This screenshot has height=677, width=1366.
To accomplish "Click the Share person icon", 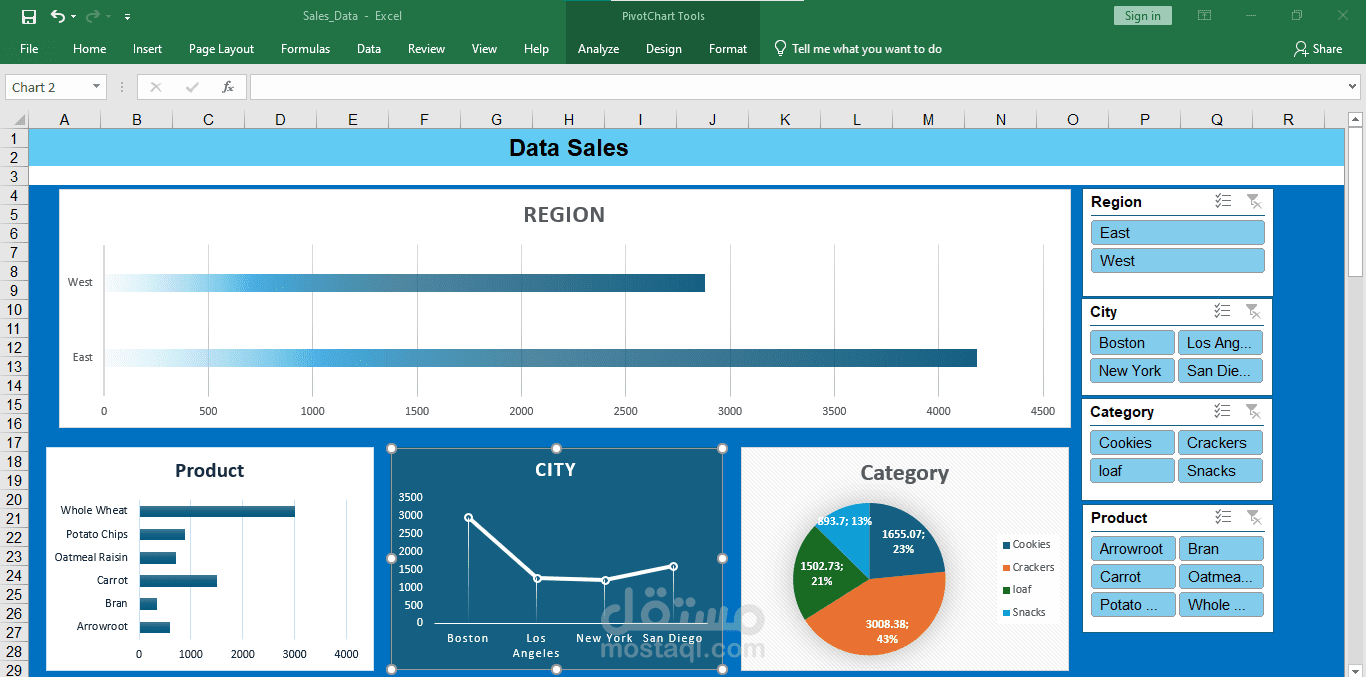I will coord(1300,49).
